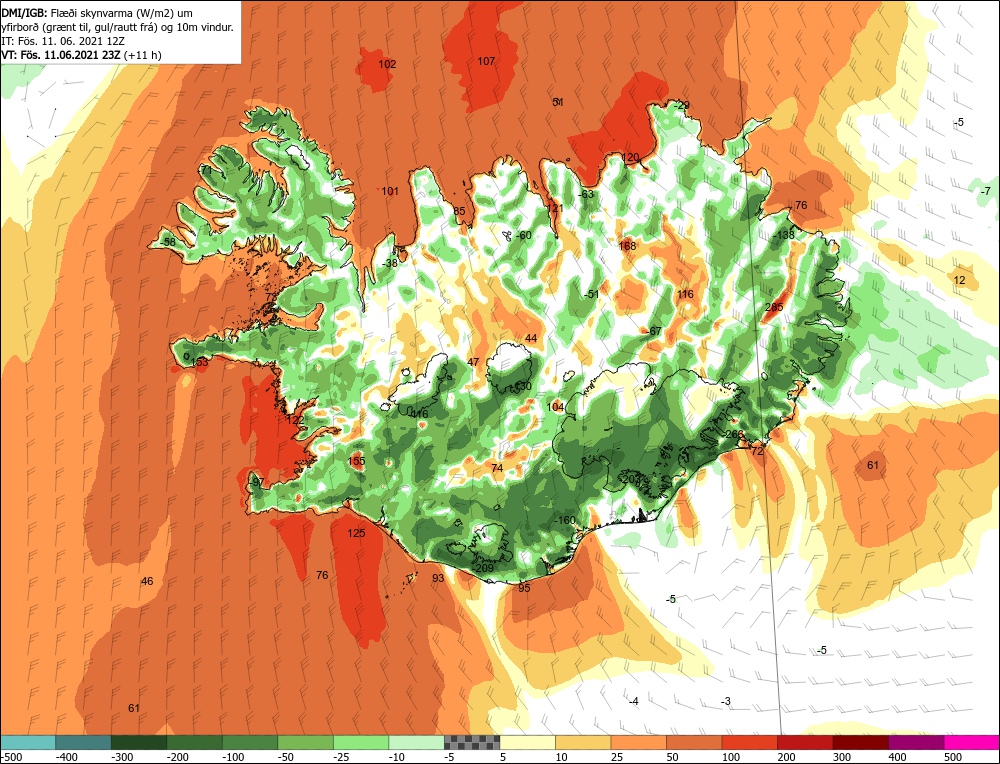
Task: Click the pale yellow 5 to 10 swatch
Action: [x=527, y=742]
